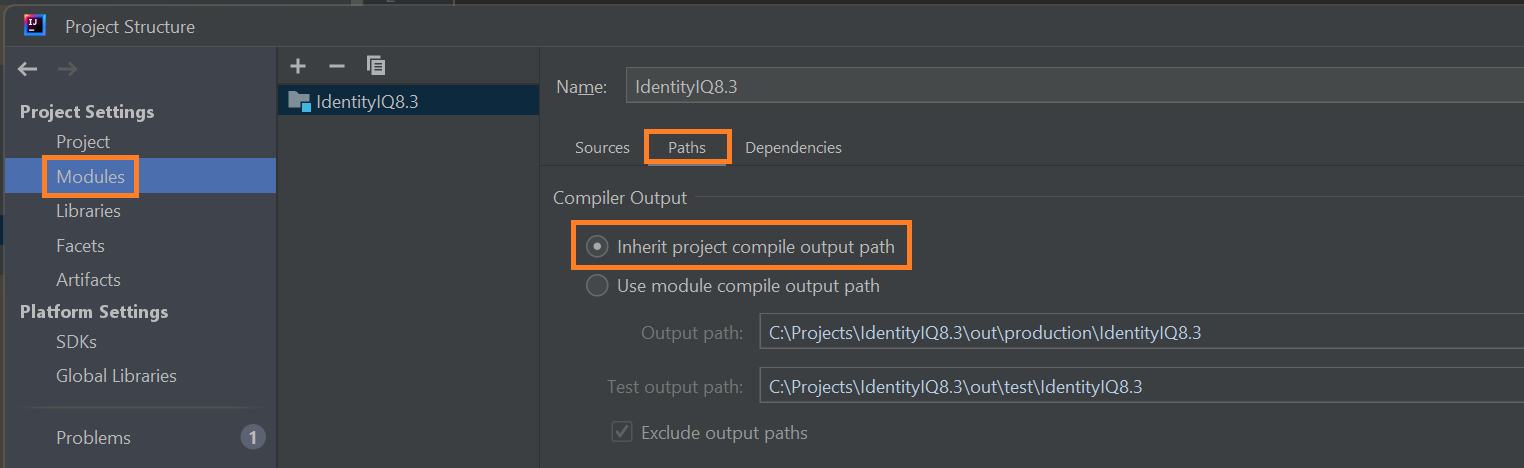Toggle Exclude output paths checkbox
The width and height of the screenshot is (1524, 468).
coord(622,433)
